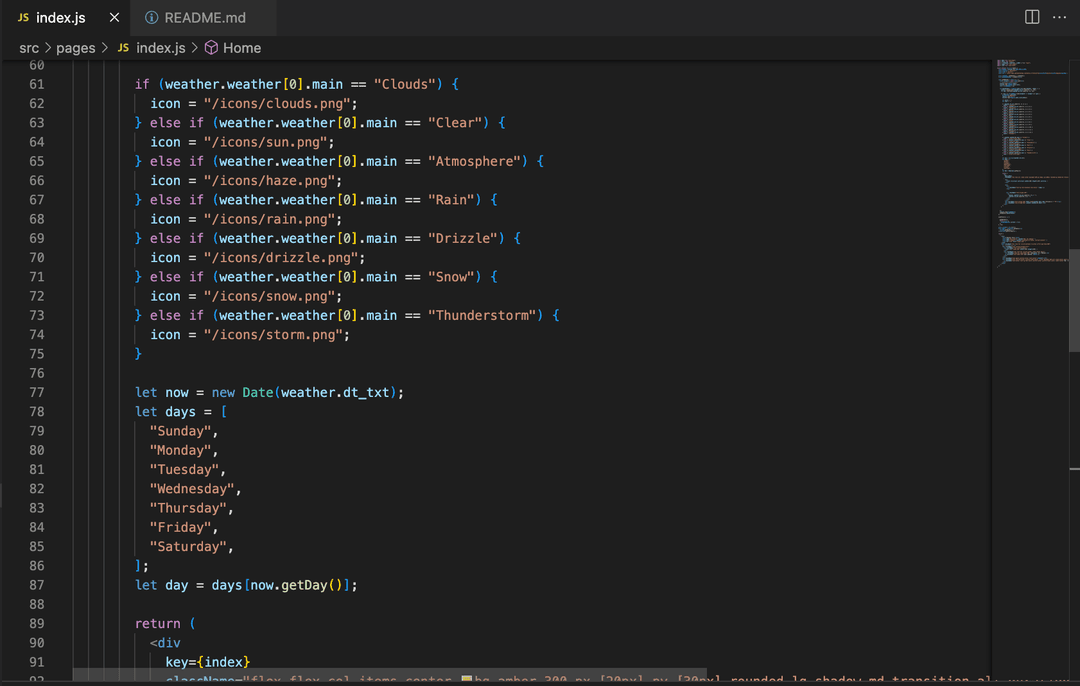
Task: Click the vertical scrollbar thumb
Action: [1074, 300]
